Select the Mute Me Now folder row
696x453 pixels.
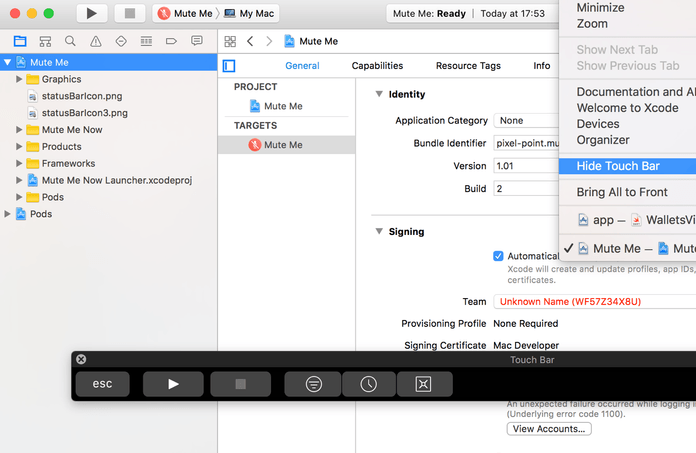(109, 130)
